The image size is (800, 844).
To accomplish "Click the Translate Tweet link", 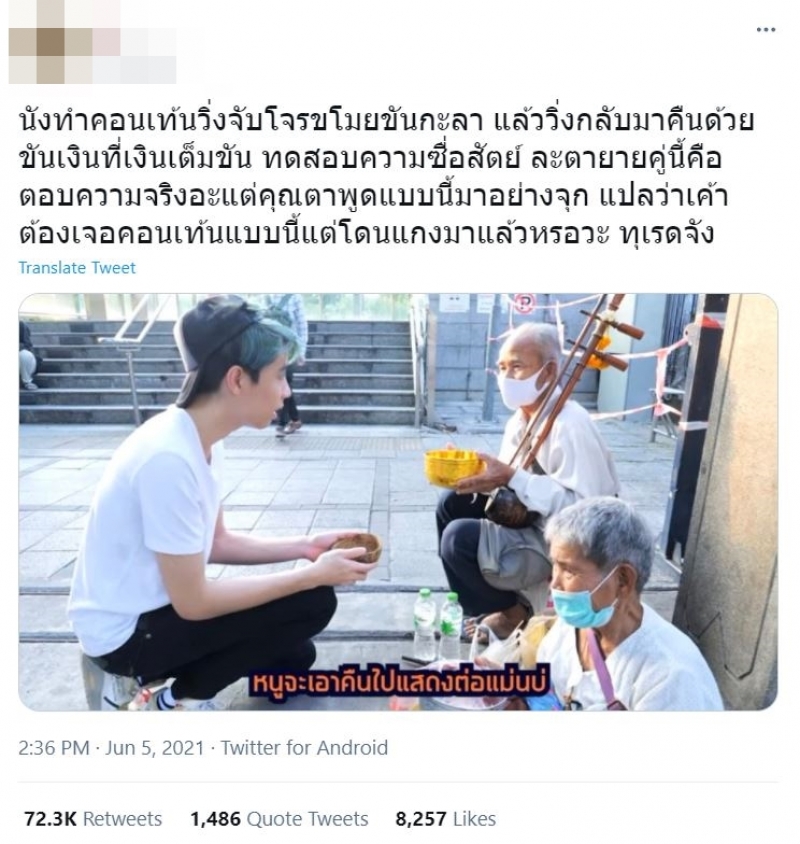I will click(x=77, y=268).
